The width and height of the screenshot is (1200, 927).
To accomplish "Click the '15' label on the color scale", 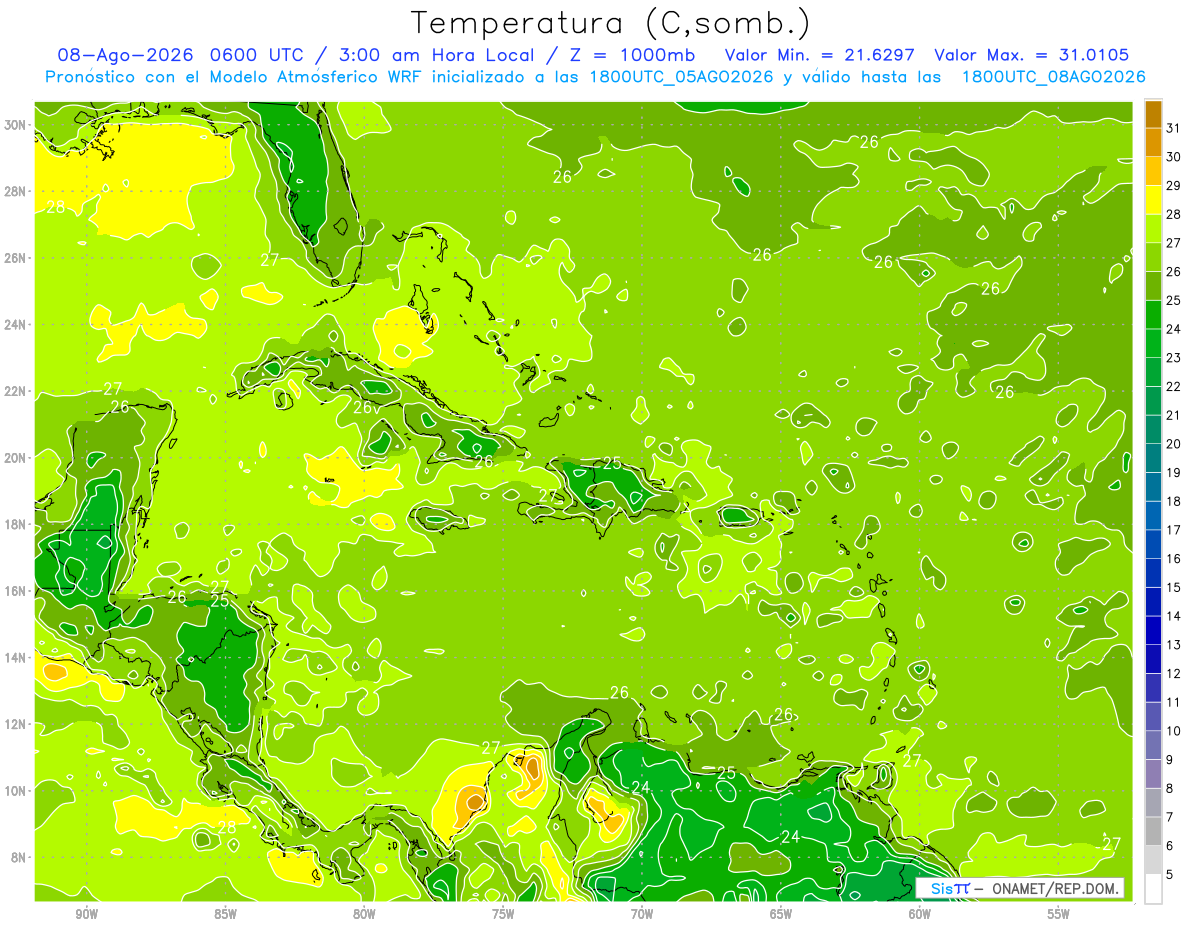I will (x=1174, y=587).
